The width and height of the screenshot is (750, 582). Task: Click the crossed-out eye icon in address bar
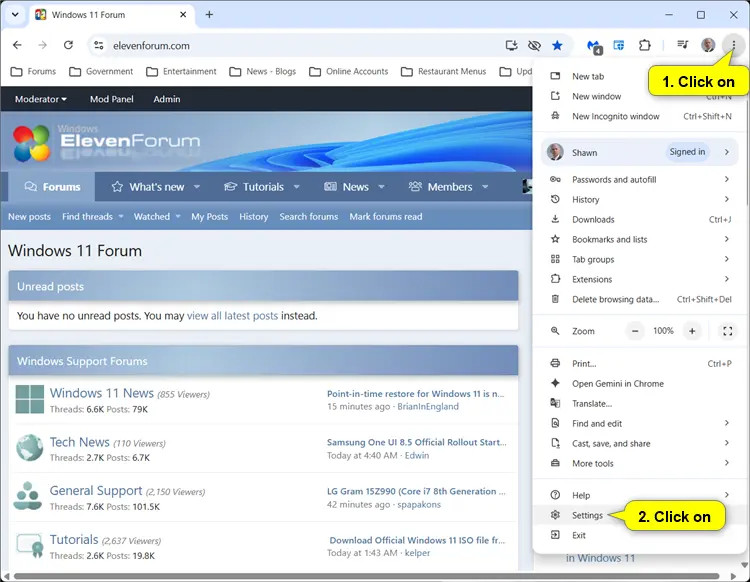click(534, 45)
